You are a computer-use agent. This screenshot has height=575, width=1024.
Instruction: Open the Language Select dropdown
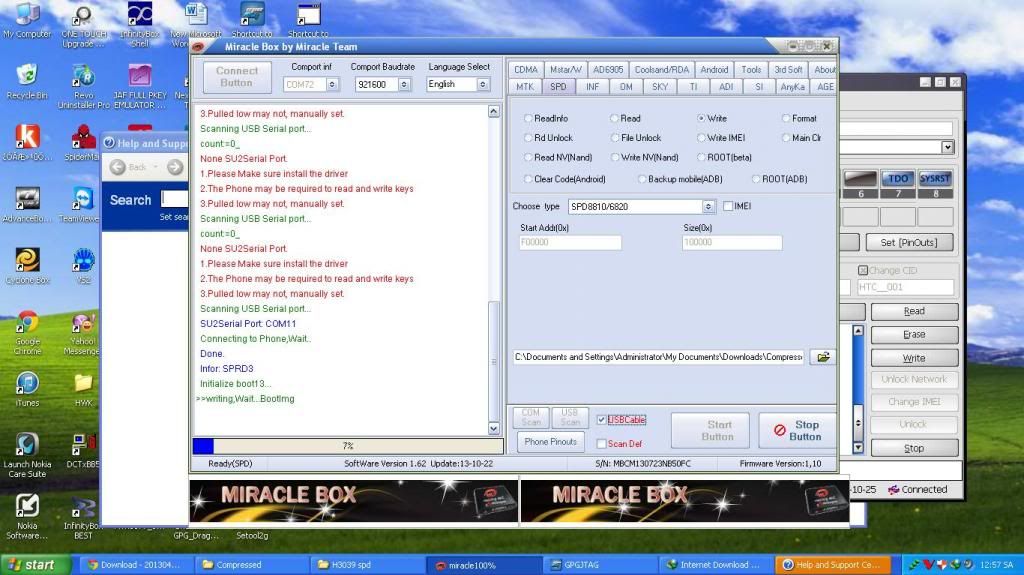(x=483, y=84)
